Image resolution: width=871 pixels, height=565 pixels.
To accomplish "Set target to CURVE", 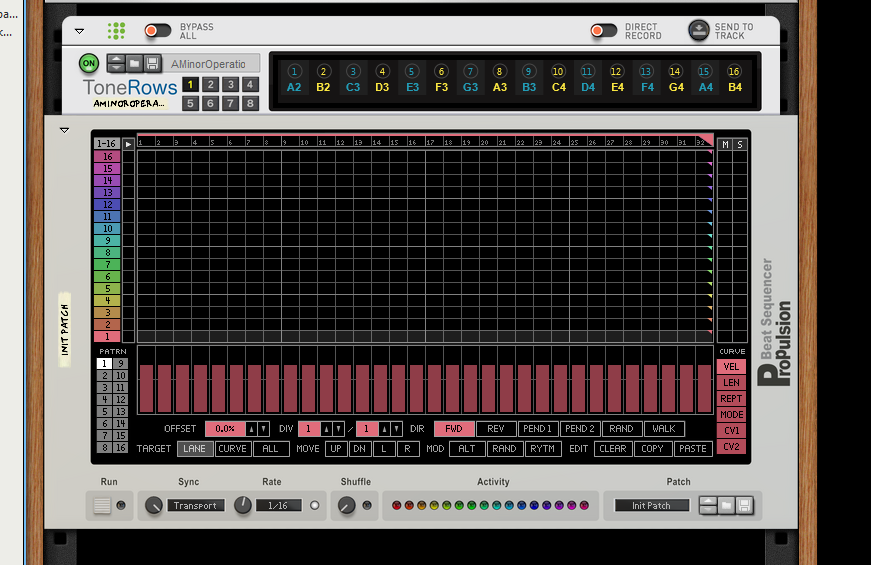I will (x=232, y=448).
